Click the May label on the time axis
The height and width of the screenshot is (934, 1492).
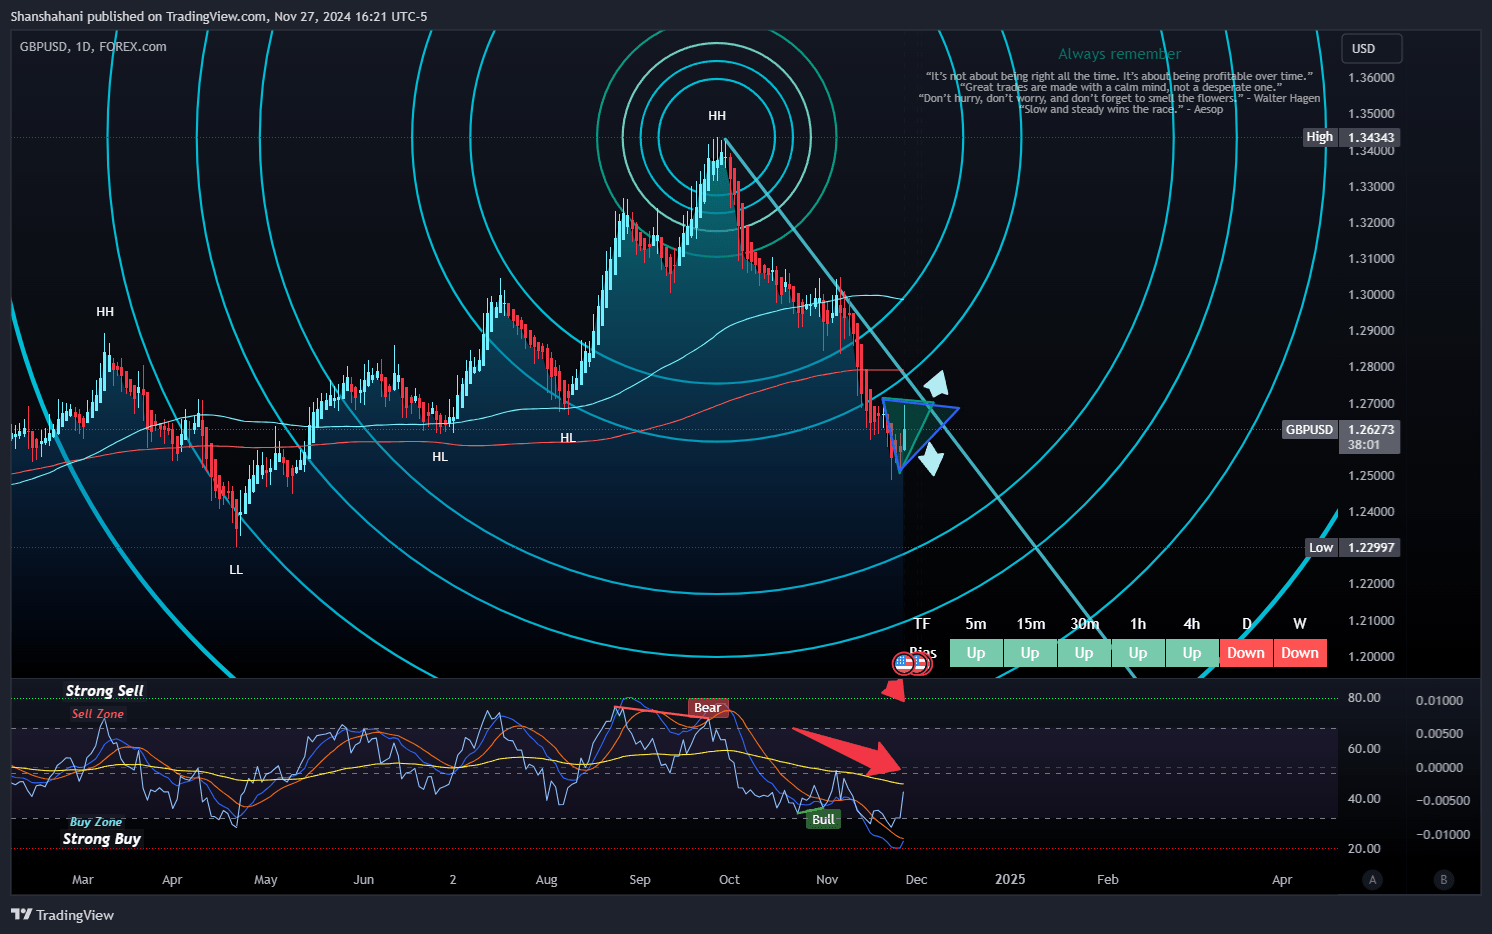(x=266, y=880)
